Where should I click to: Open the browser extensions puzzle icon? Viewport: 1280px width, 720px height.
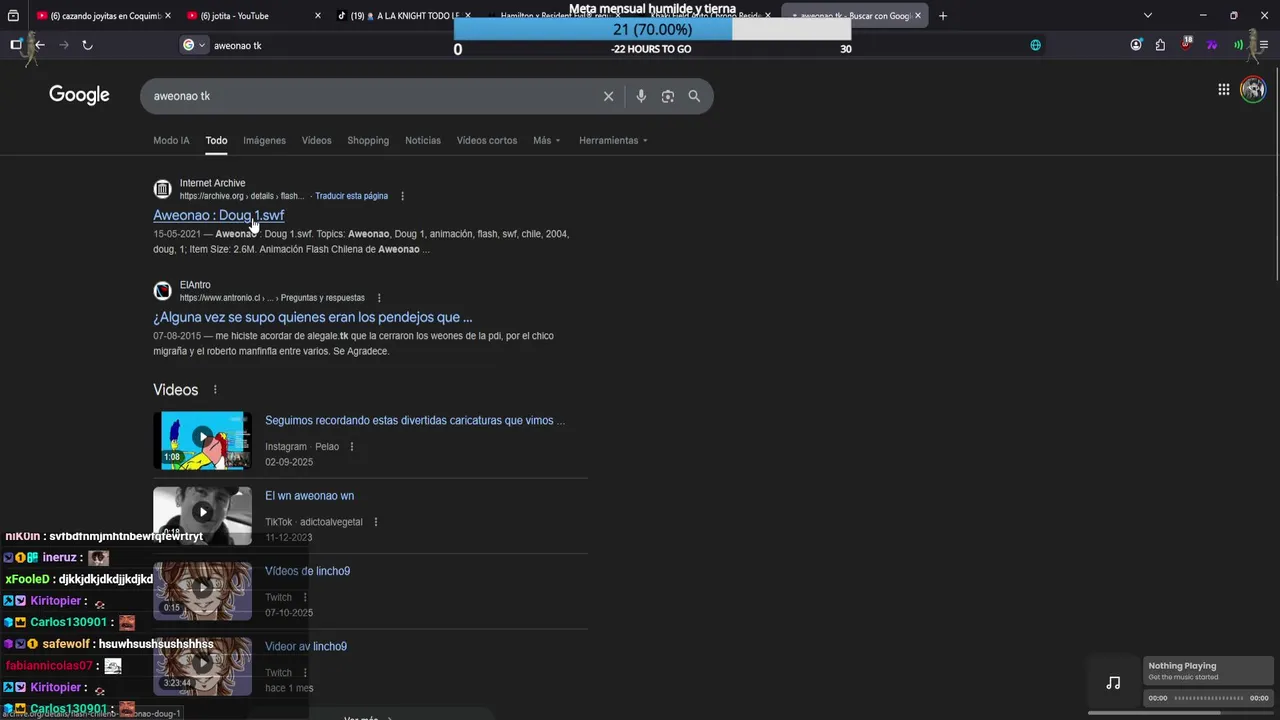click(x=1160, y=45)
